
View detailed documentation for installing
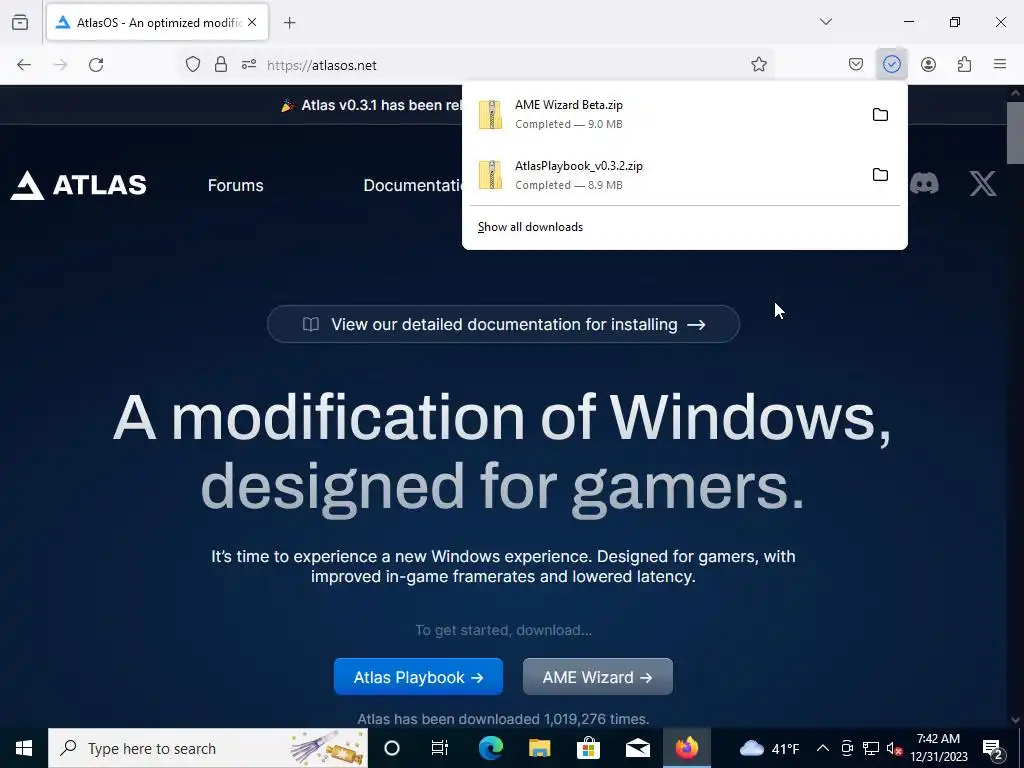click(504, 324)
